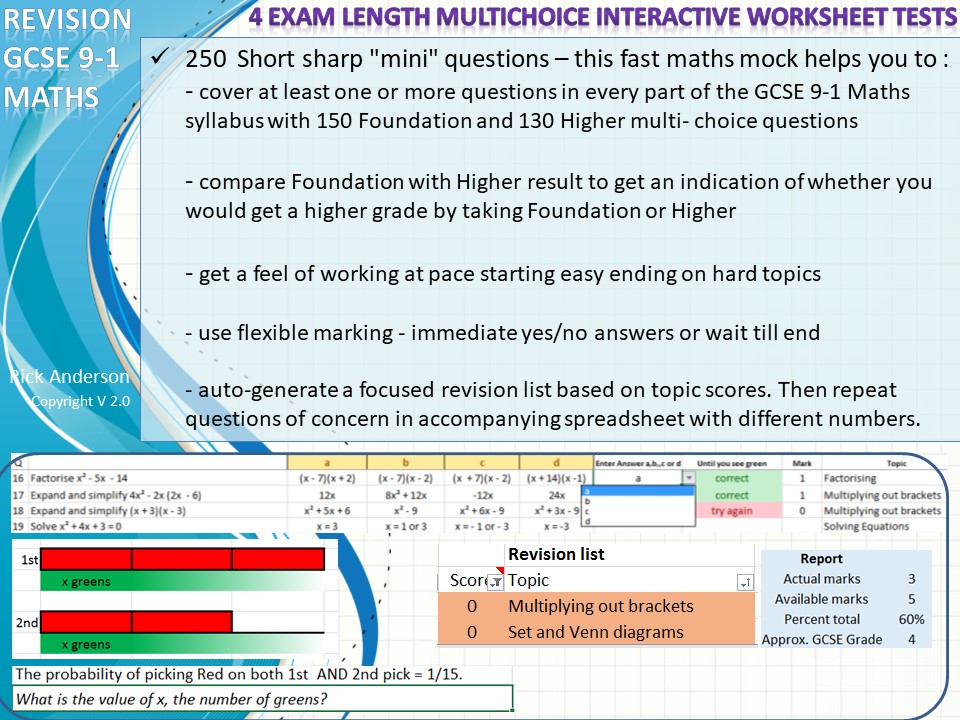This screenshot has height=720, width=960.
Task: Click the "Mark" column header
Action: point(802,463)
